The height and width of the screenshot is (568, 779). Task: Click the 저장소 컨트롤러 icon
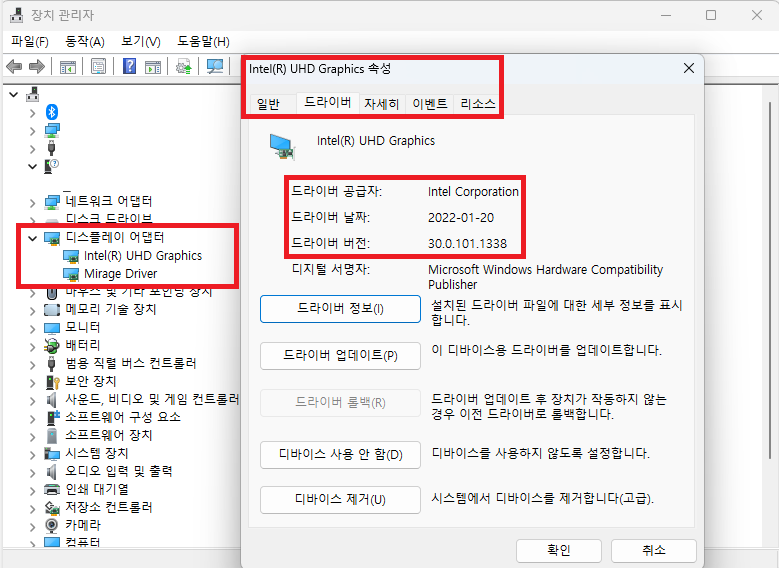click(x=52, y=507)
